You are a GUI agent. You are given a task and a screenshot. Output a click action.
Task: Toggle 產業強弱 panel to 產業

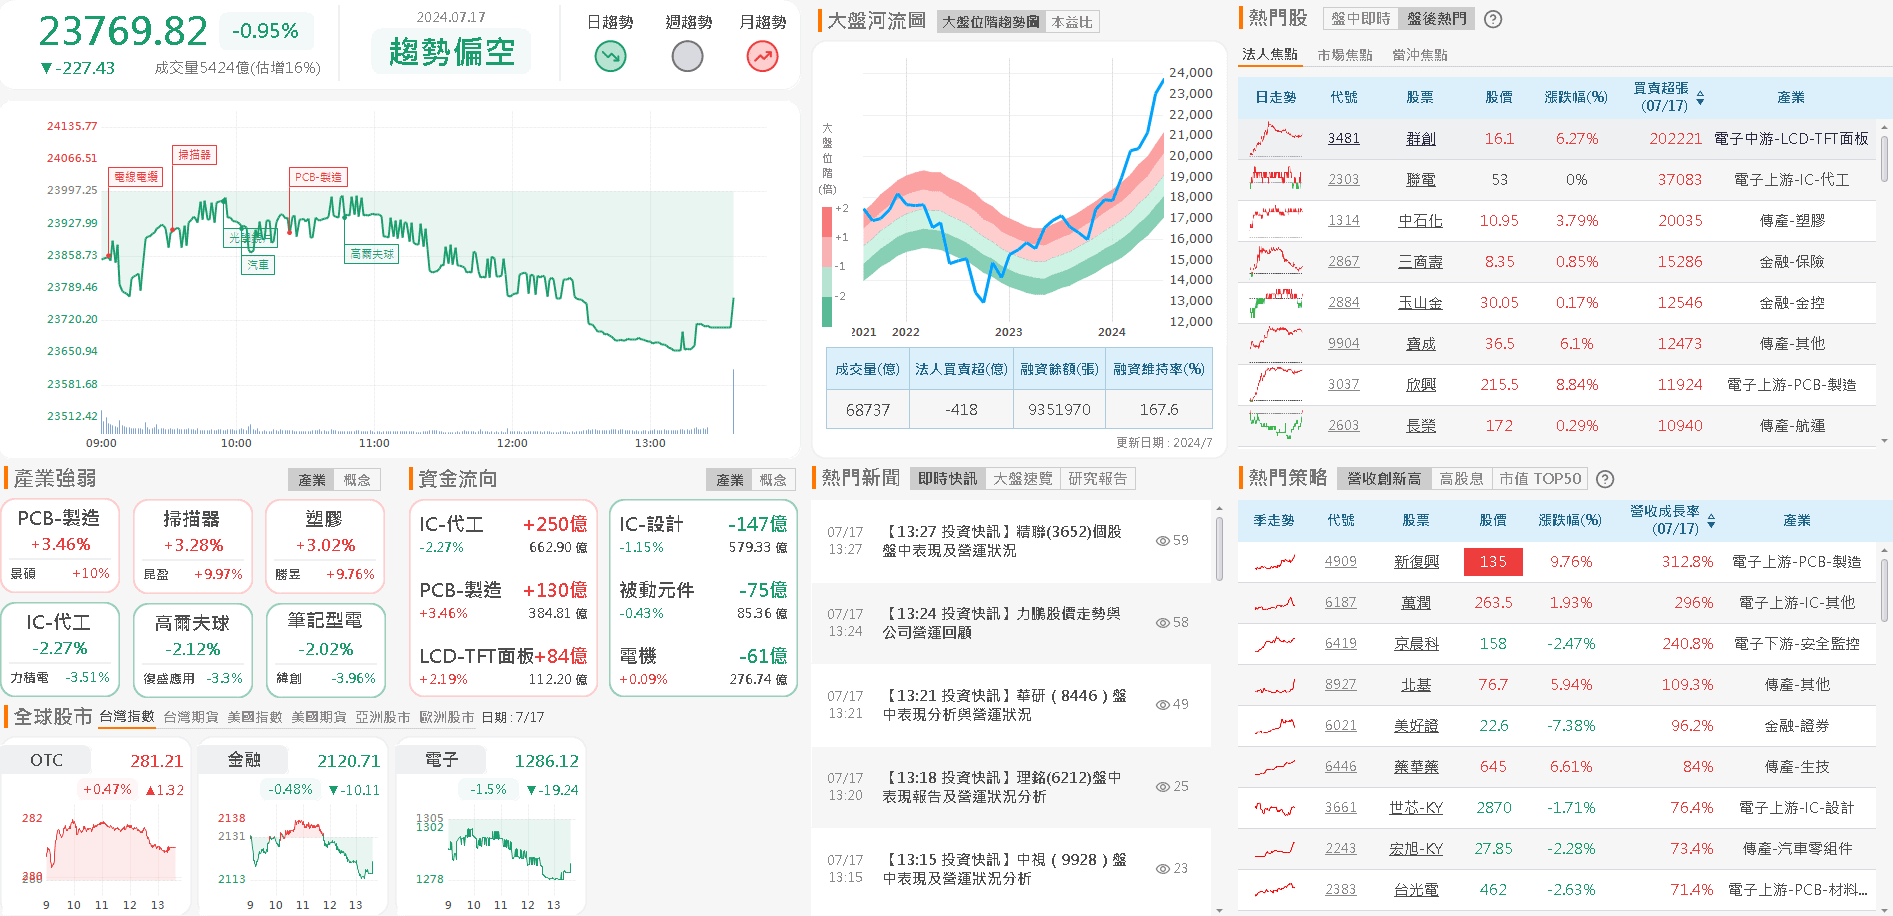click(312, 480)
